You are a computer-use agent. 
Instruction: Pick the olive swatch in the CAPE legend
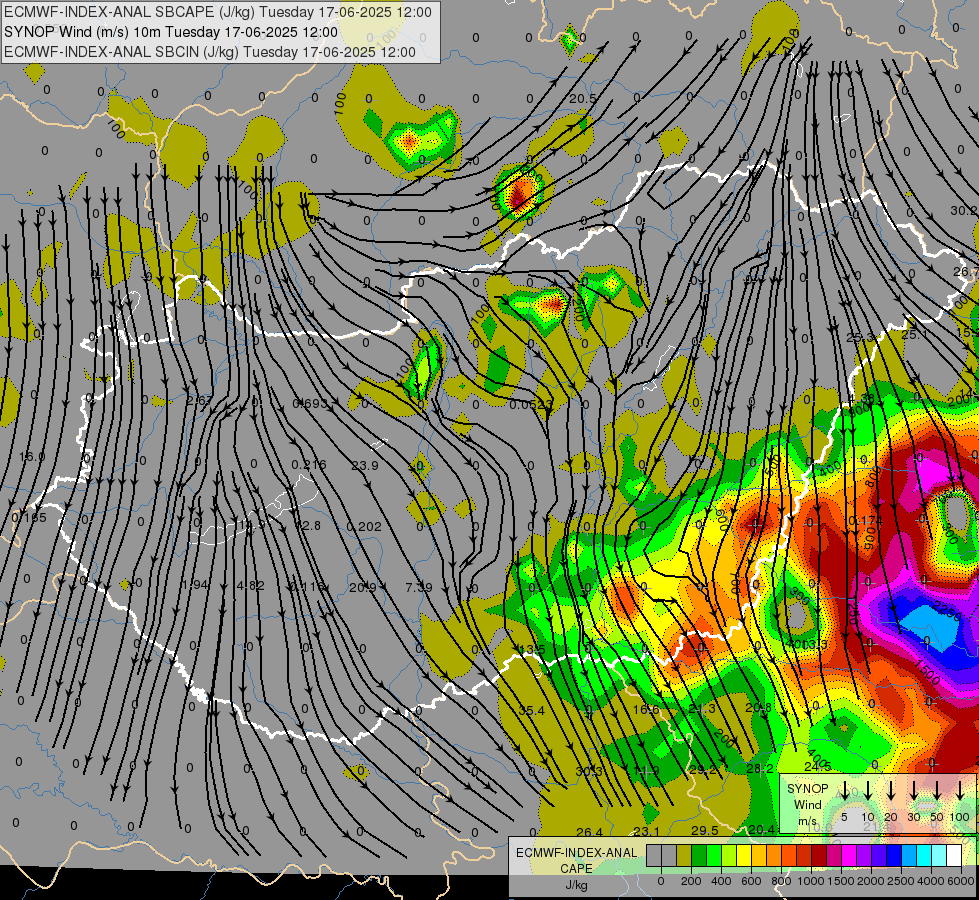[684, 855]
